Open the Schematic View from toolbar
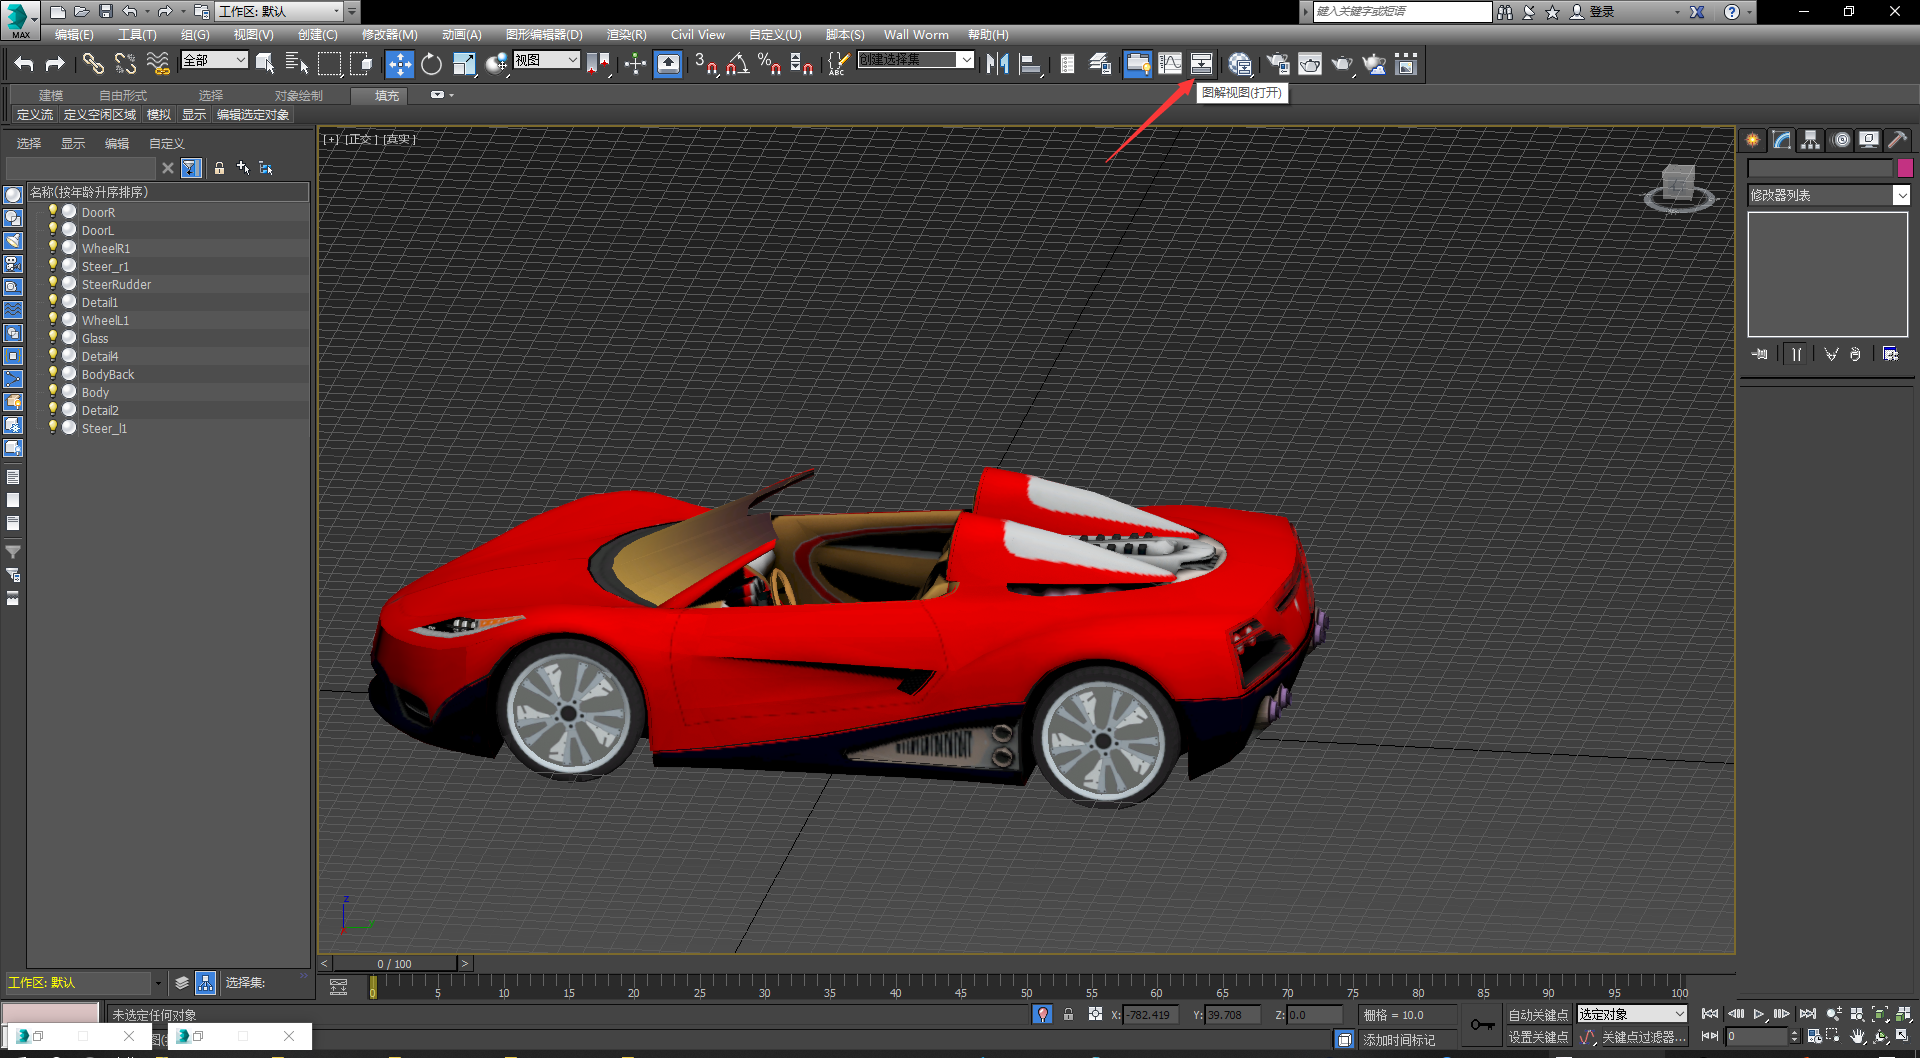This screenshot has width=1920, height=1058. [1201, 64]
